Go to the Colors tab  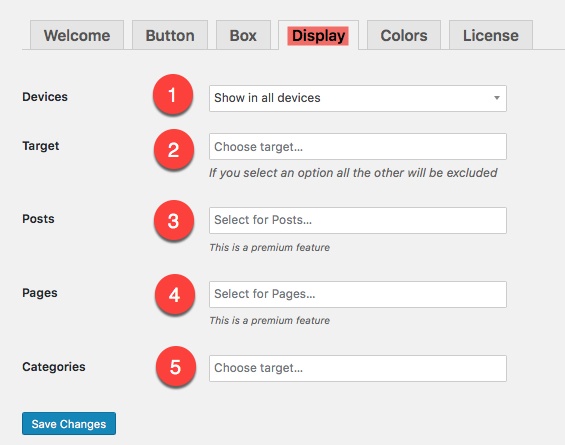coord(404,35)
